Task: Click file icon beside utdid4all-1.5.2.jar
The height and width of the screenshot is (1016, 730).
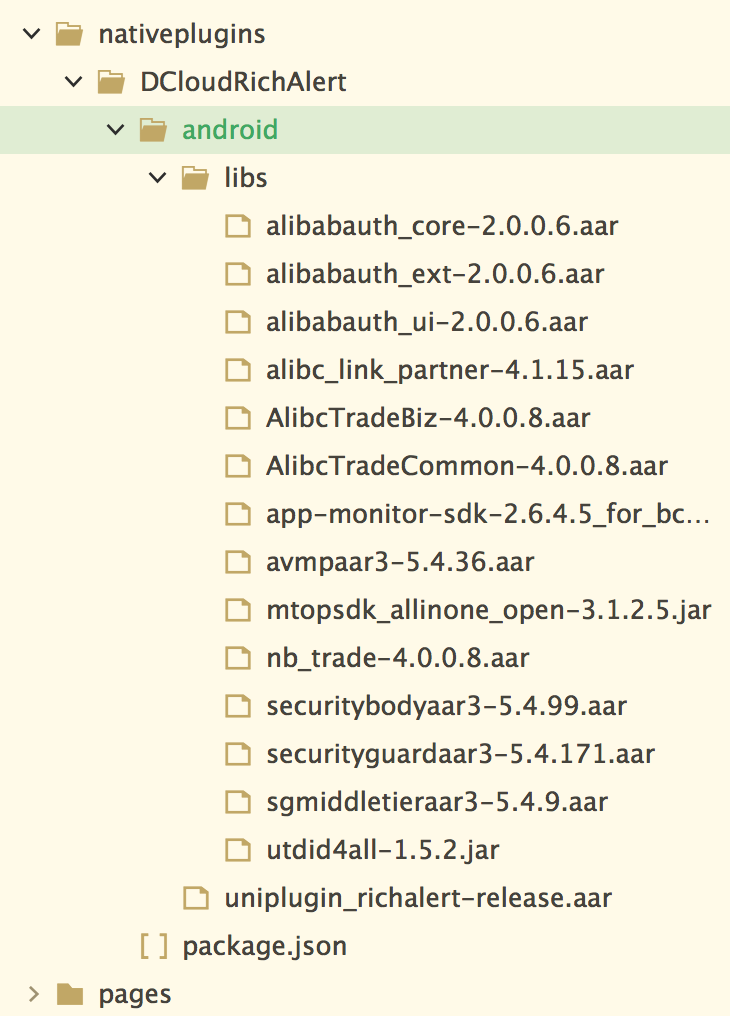Action: (237, 850)
